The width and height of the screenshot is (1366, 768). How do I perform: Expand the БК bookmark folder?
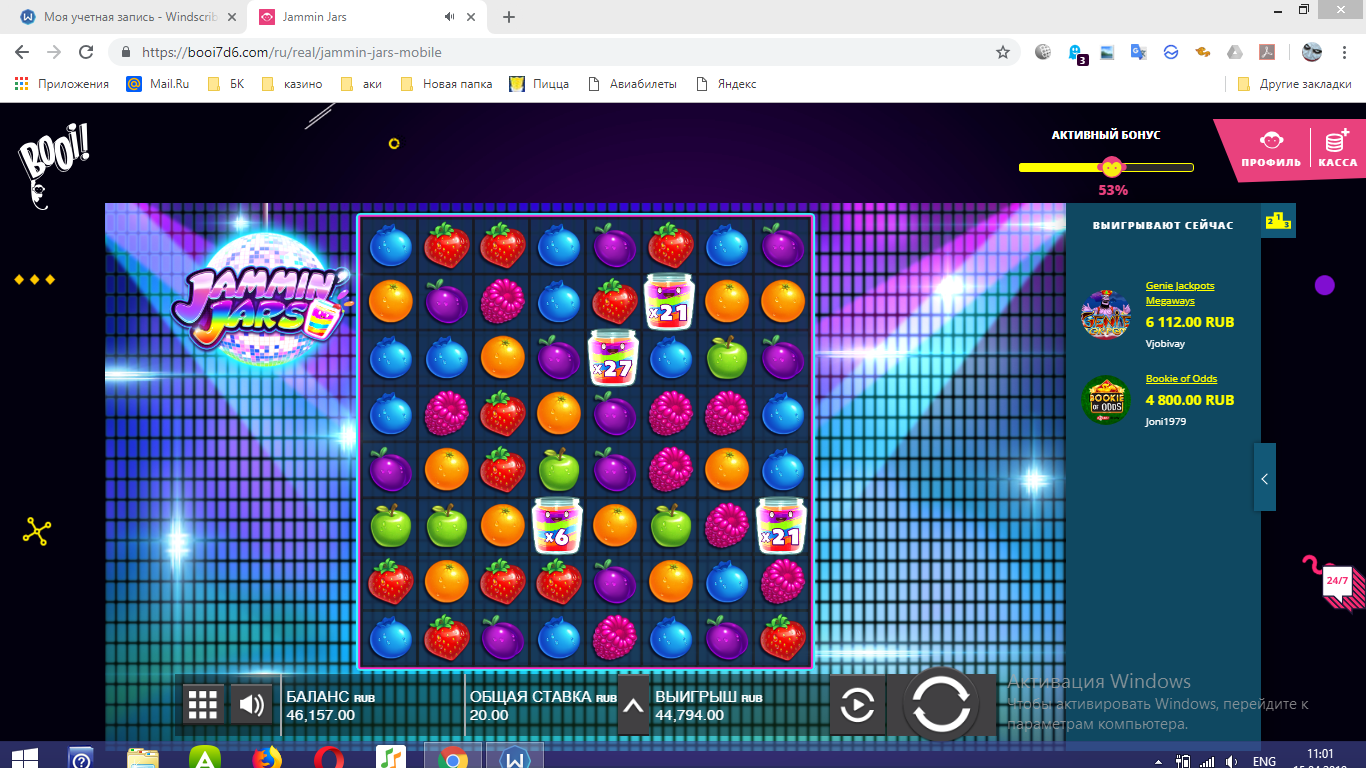[226, 84]
